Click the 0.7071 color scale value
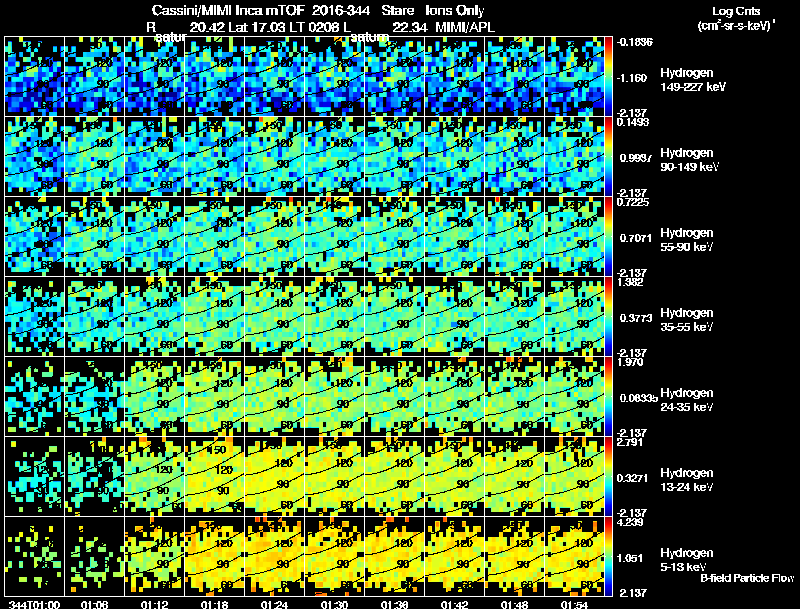The image size is (800, 609). [636, 238]
